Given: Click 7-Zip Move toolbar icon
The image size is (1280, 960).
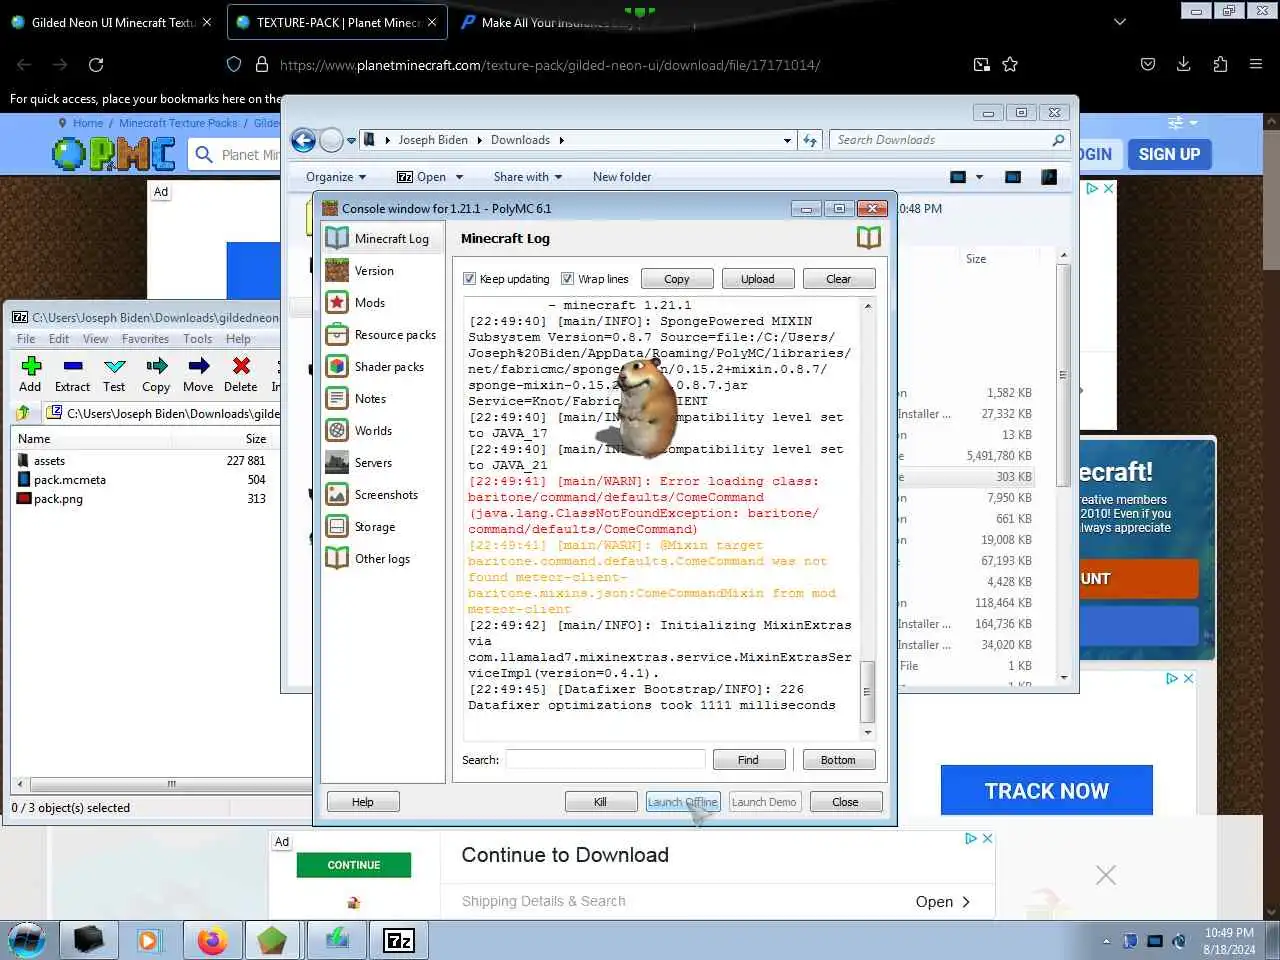Looking at the screenshot, I should pos(198,375).
